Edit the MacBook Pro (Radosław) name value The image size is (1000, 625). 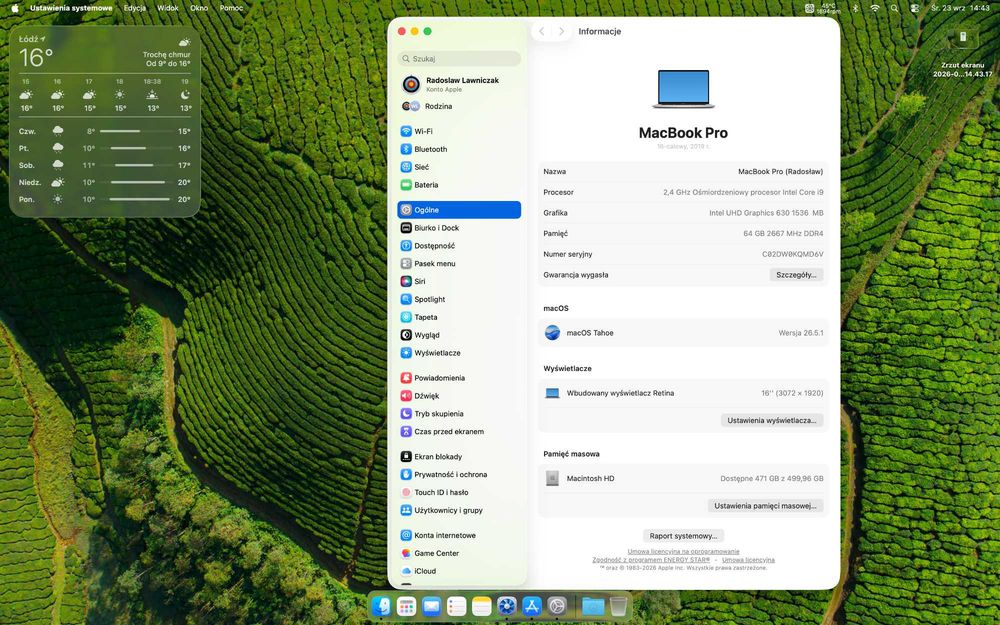pos(780,172)
